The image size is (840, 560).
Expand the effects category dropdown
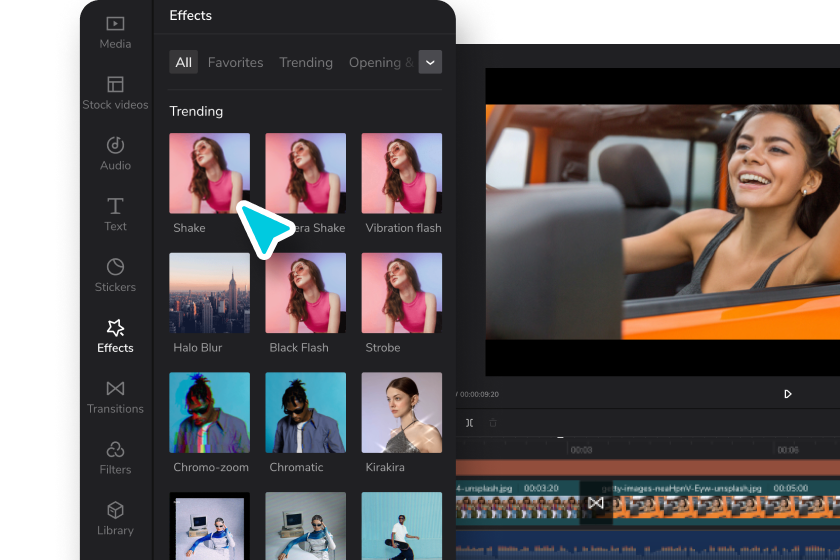[x=430, y=62]
